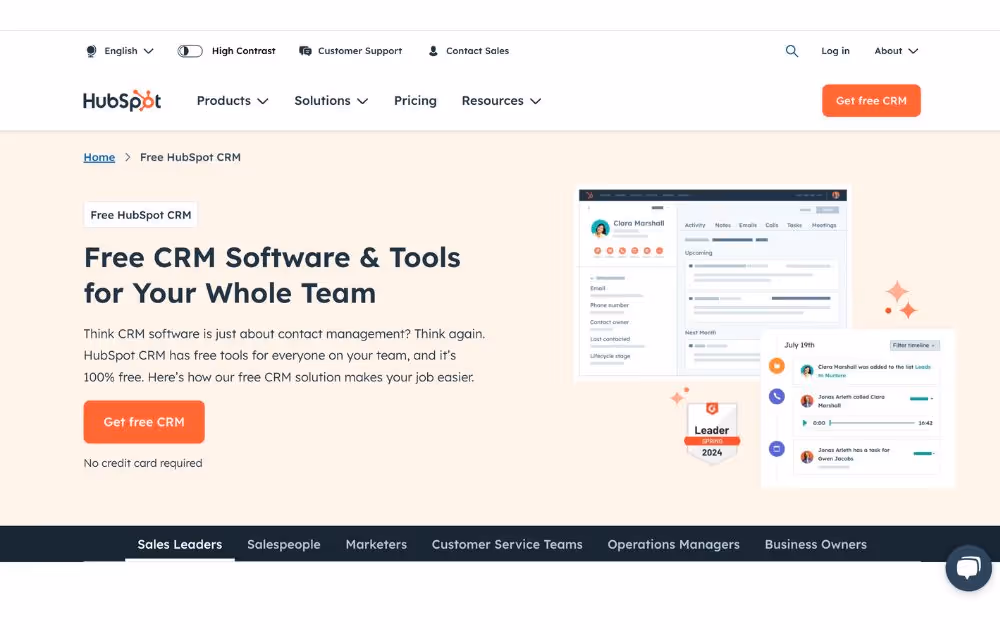Click the CRM dashboard preview image

712,284
